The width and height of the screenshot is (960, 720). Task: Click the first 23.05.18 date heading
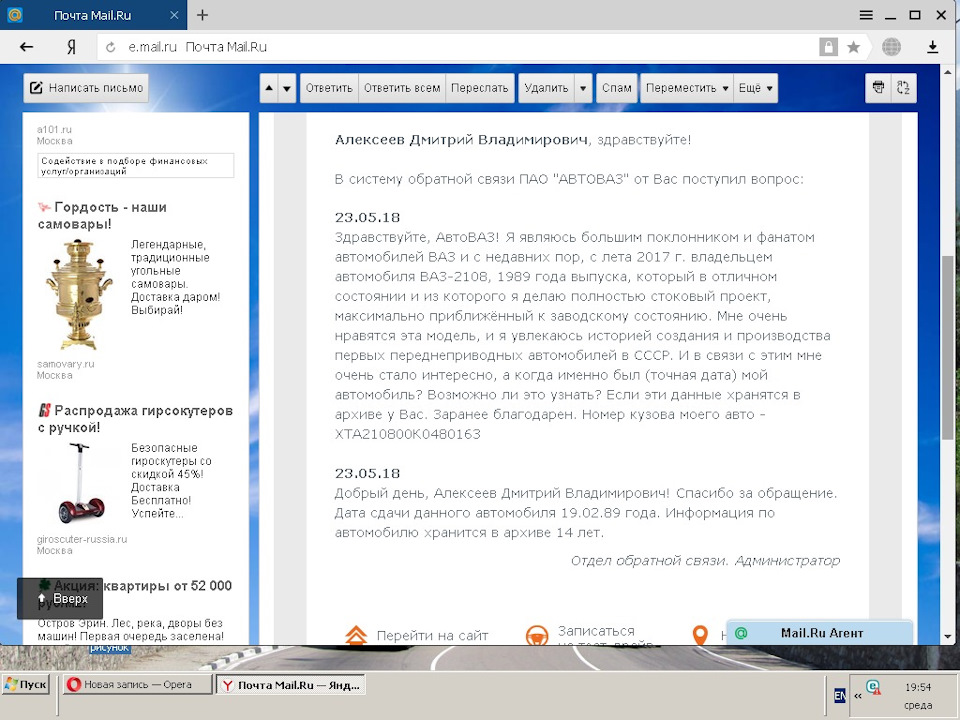367,217
